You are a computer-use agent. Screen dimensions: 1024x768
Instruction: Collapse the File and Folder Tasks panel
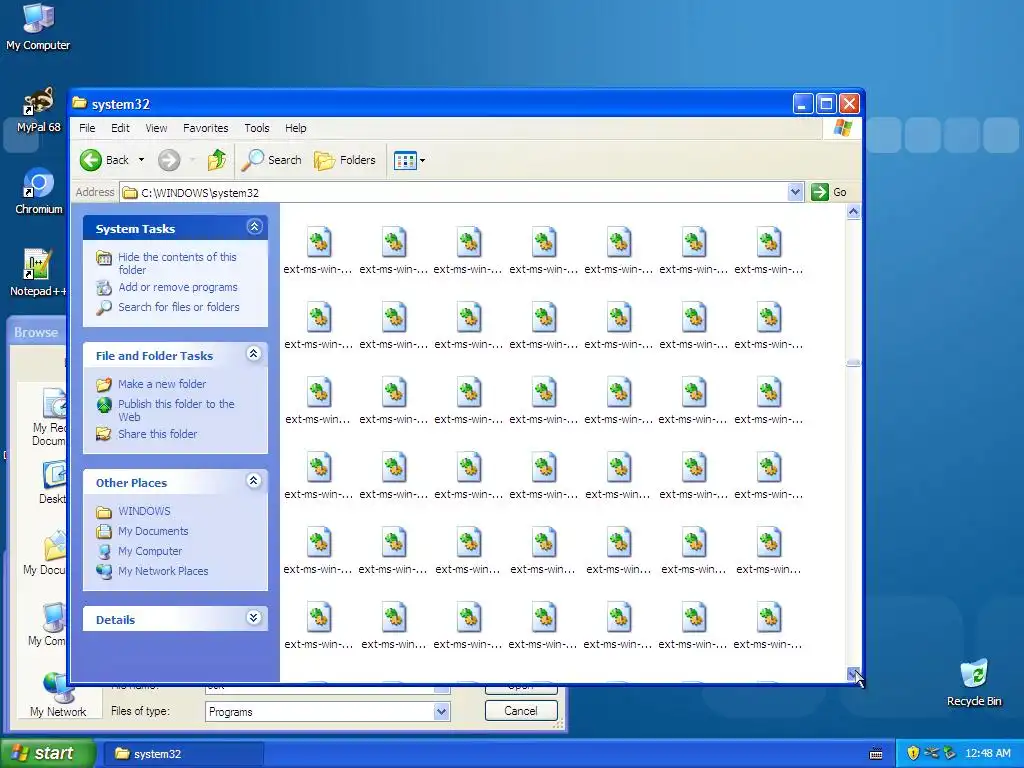[254, 354]
